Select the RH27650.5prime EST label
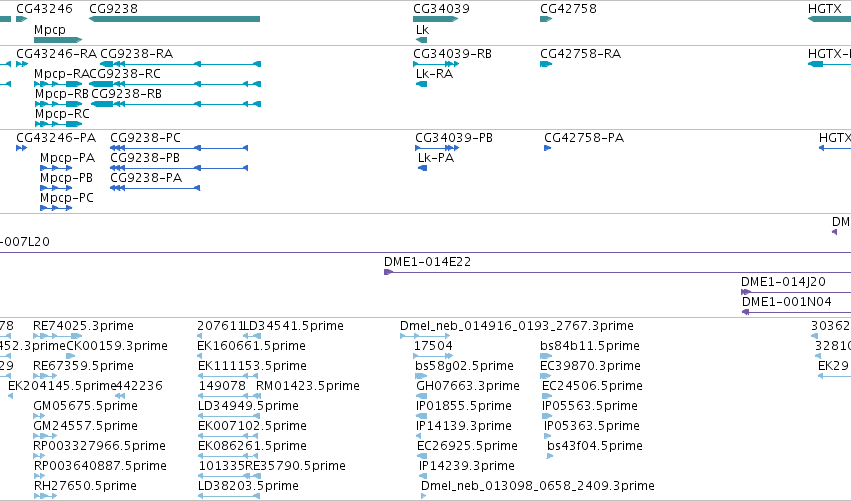 (85, 487)
